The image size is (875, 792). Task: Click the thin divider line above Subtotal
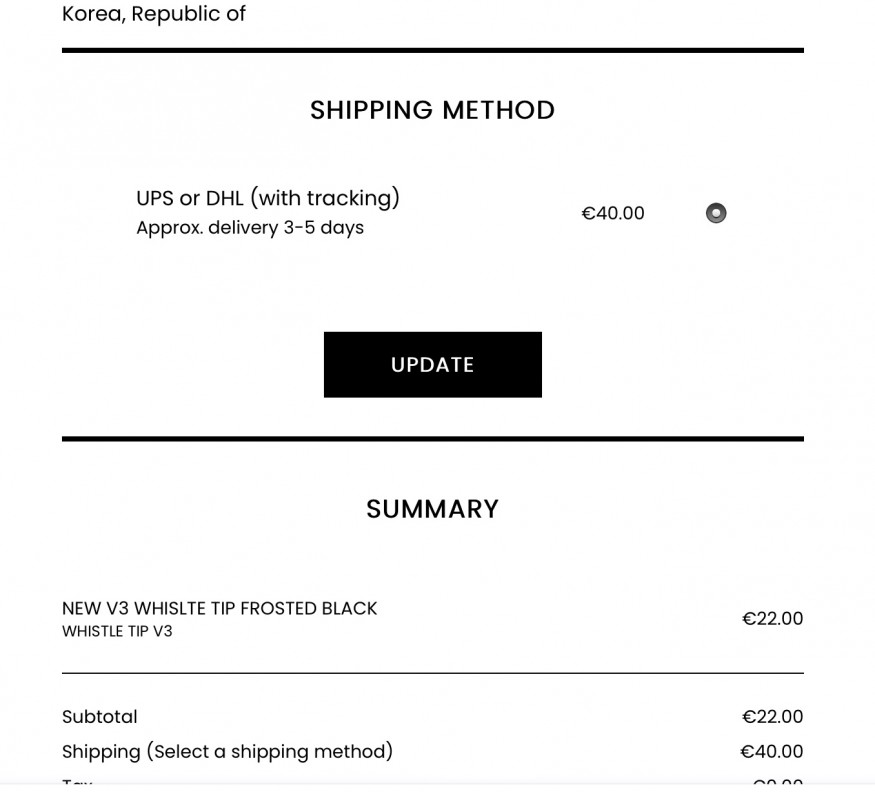pos(432,673)
